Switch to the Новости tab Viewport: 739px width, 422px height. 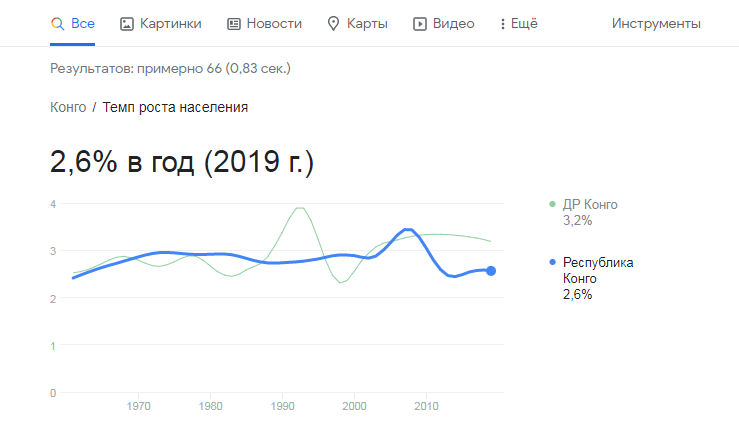click(x=264, y=24)
